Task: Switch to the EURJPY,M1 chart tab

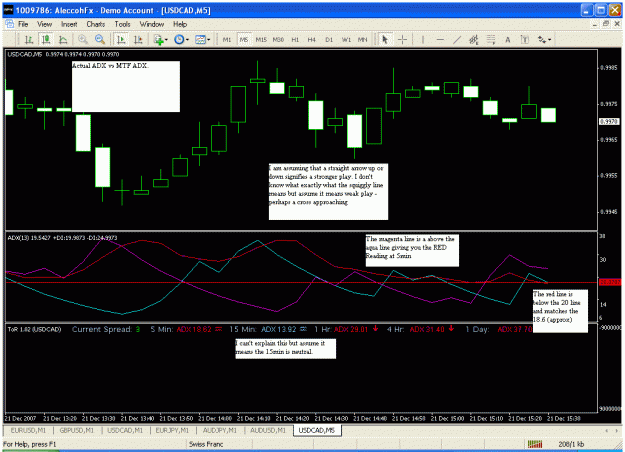Action: 173,430
